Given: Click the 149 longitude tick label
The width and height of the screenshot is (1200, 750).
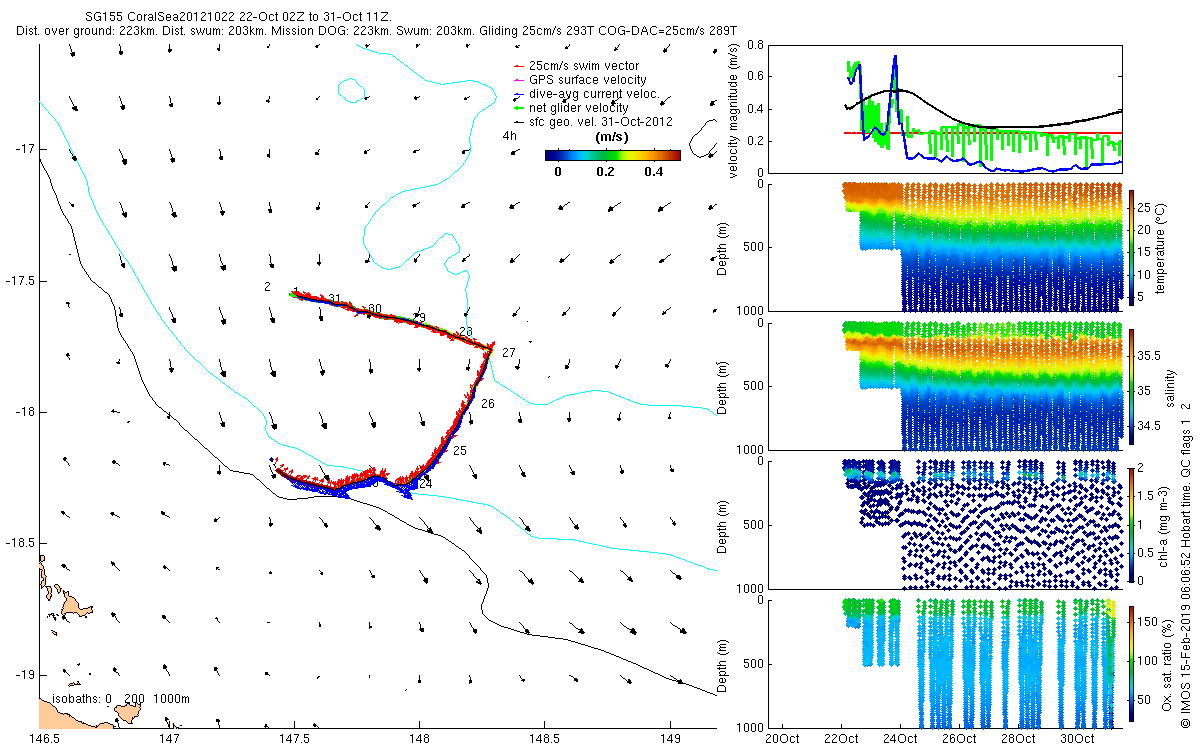Looking at the screenshot, I should (669, 740).
